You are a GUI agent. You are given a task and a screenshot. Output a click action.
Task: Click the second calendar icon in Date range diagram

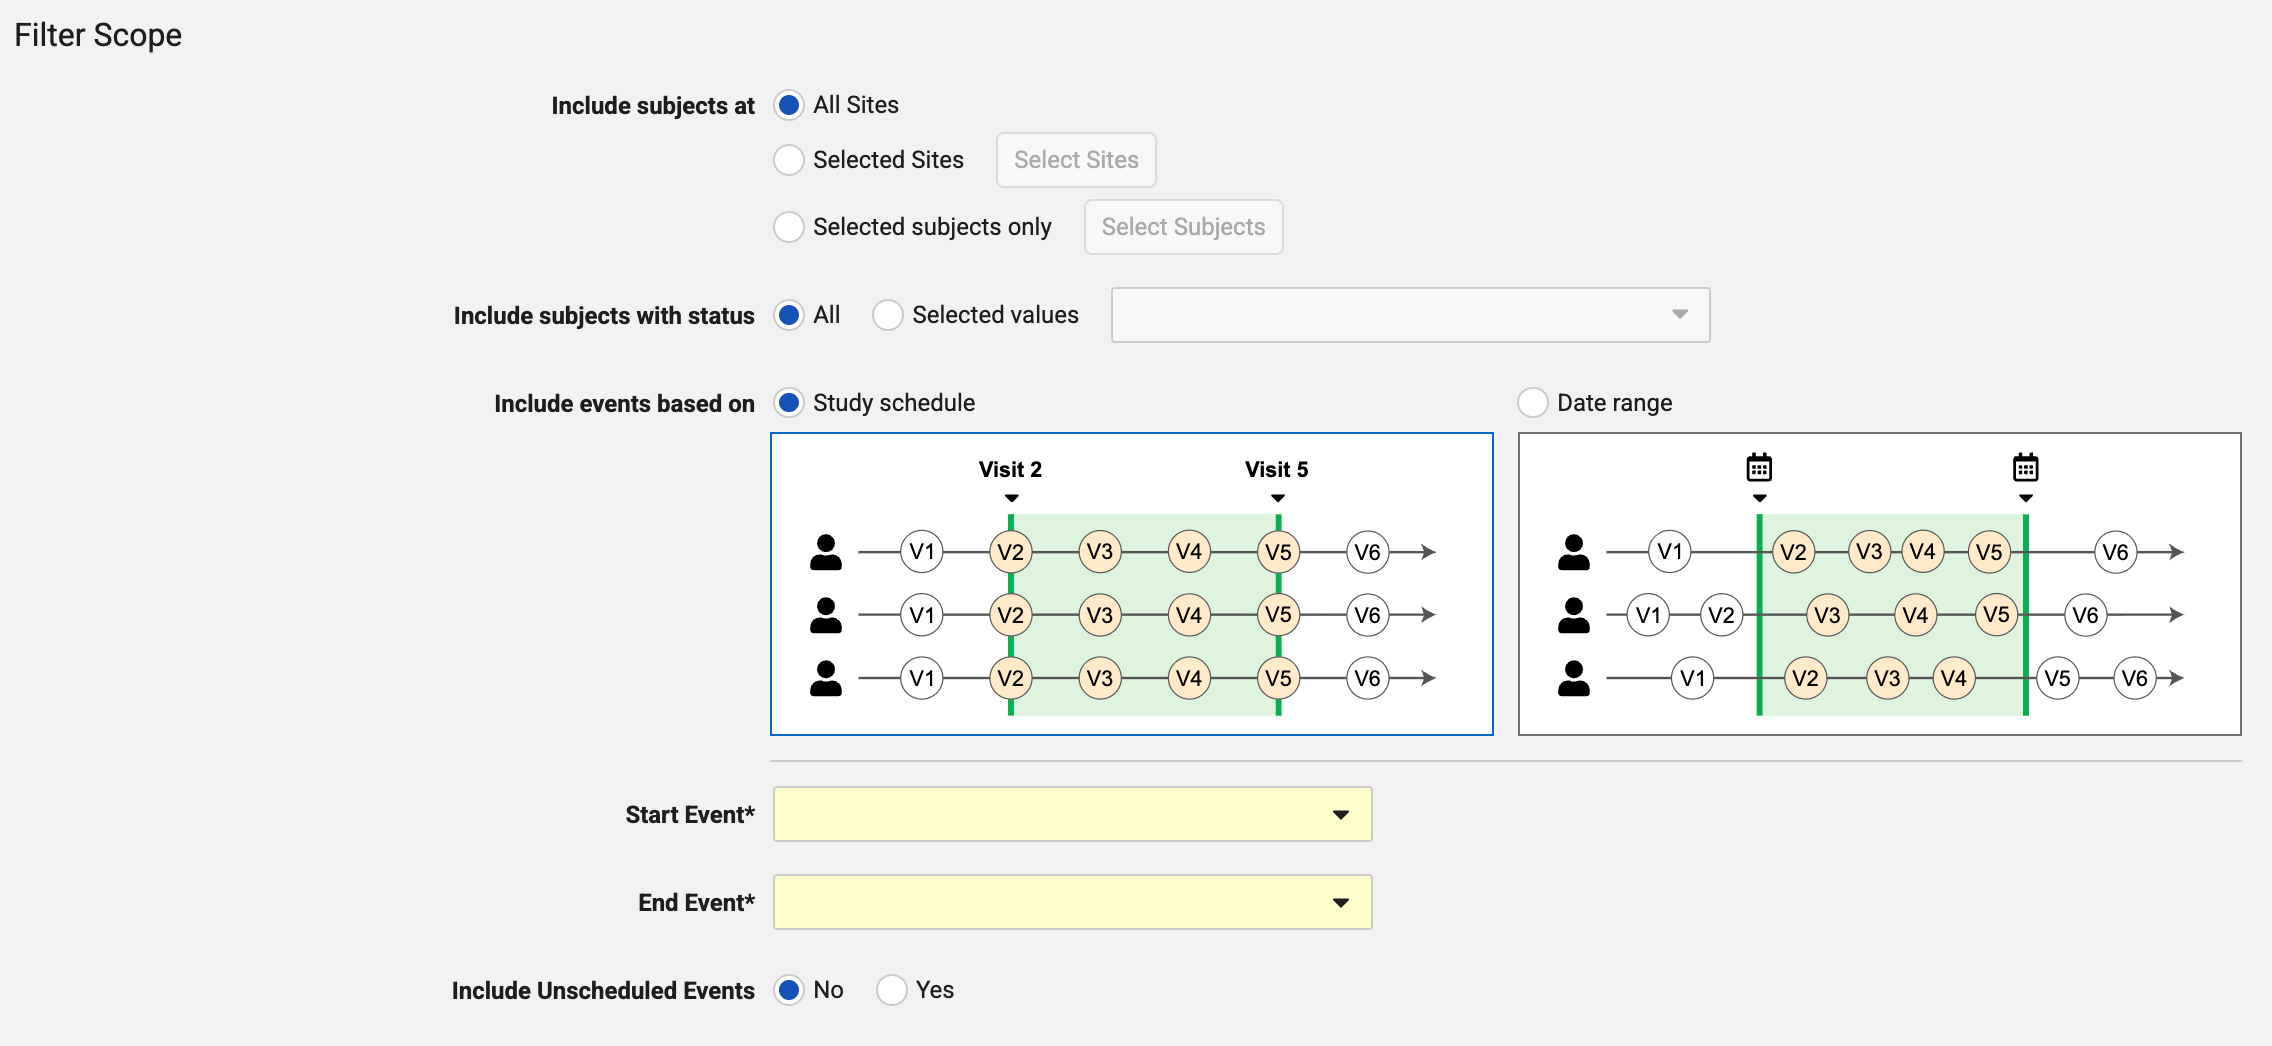point(2026,467)
